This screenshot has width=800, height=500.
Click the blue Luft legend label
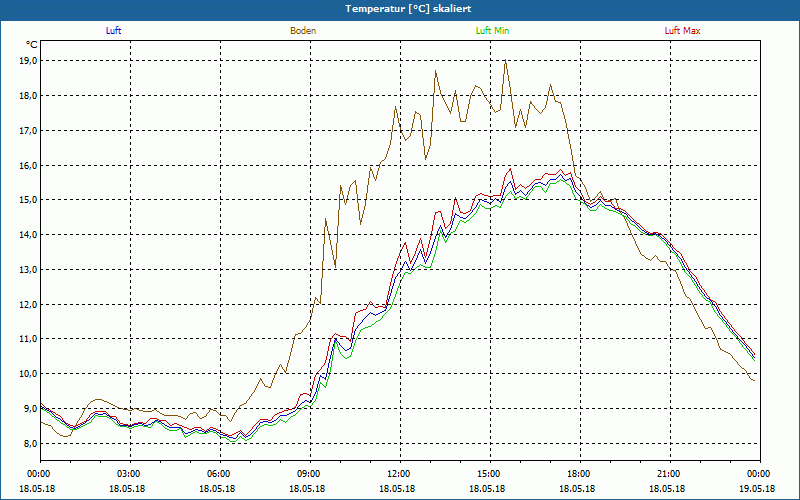point(113,31)
